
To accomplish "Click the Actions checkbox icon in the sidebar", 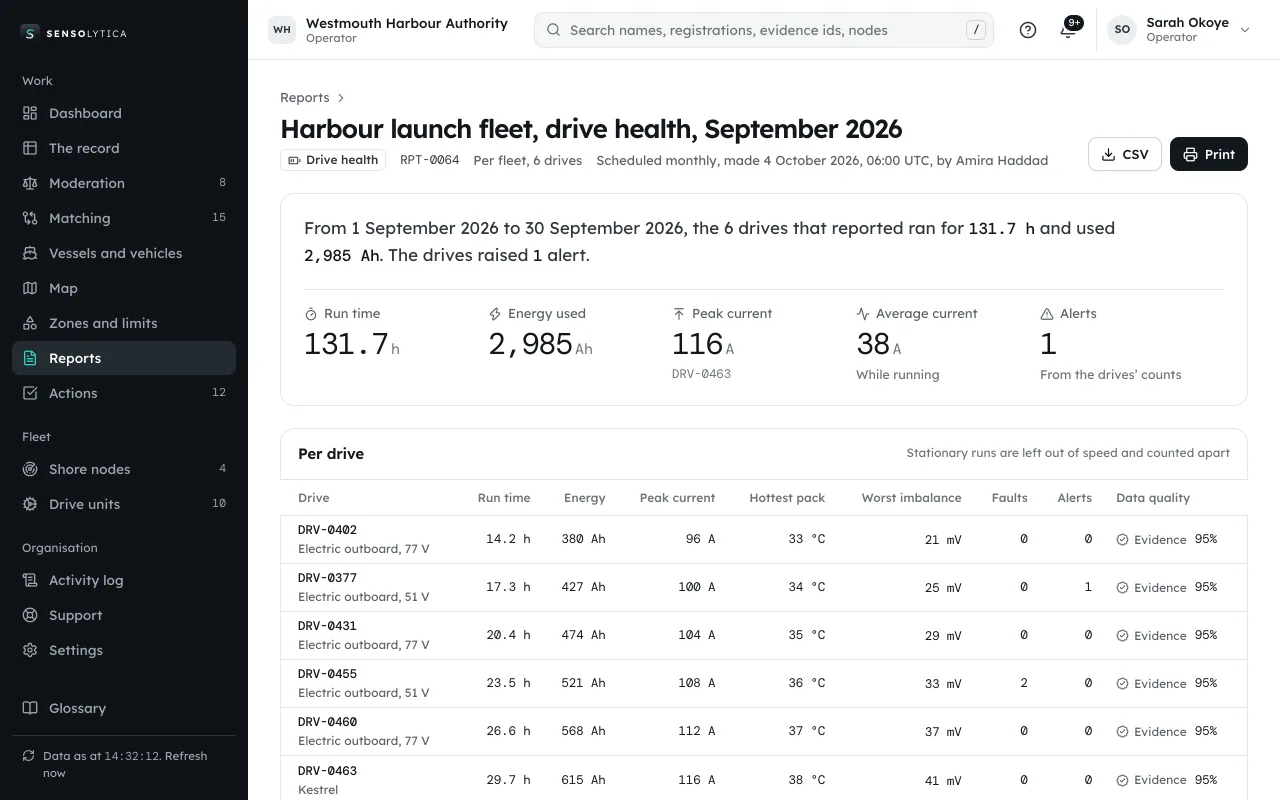I will [x=30, y=393].
